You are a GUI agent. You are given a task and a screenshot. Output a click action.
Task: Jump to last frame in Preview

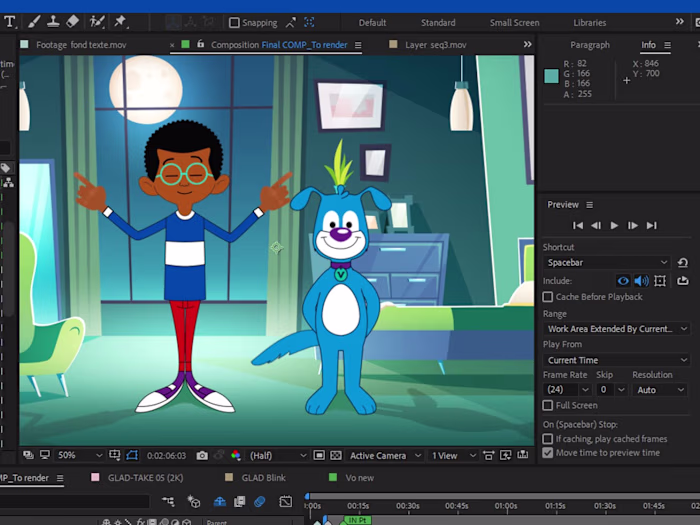pos(651,226)
